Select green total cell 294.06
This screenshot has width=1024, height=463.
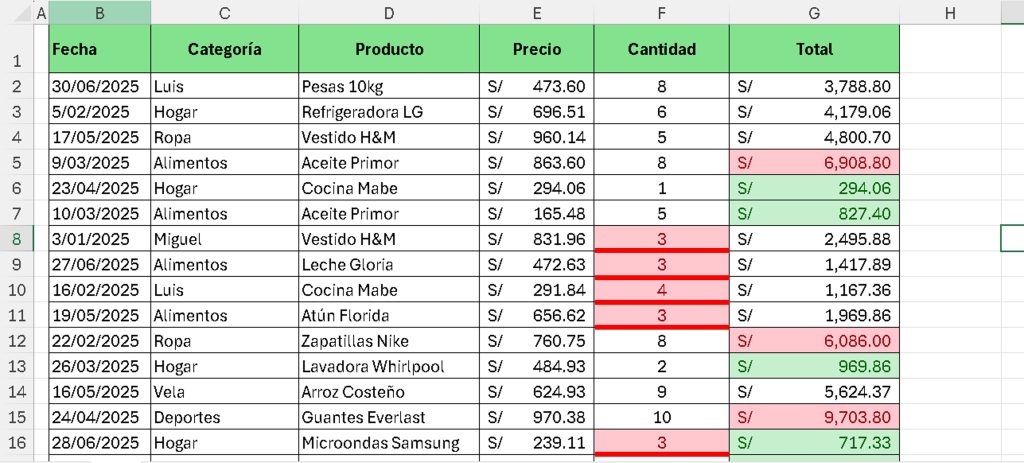(814, 188)
